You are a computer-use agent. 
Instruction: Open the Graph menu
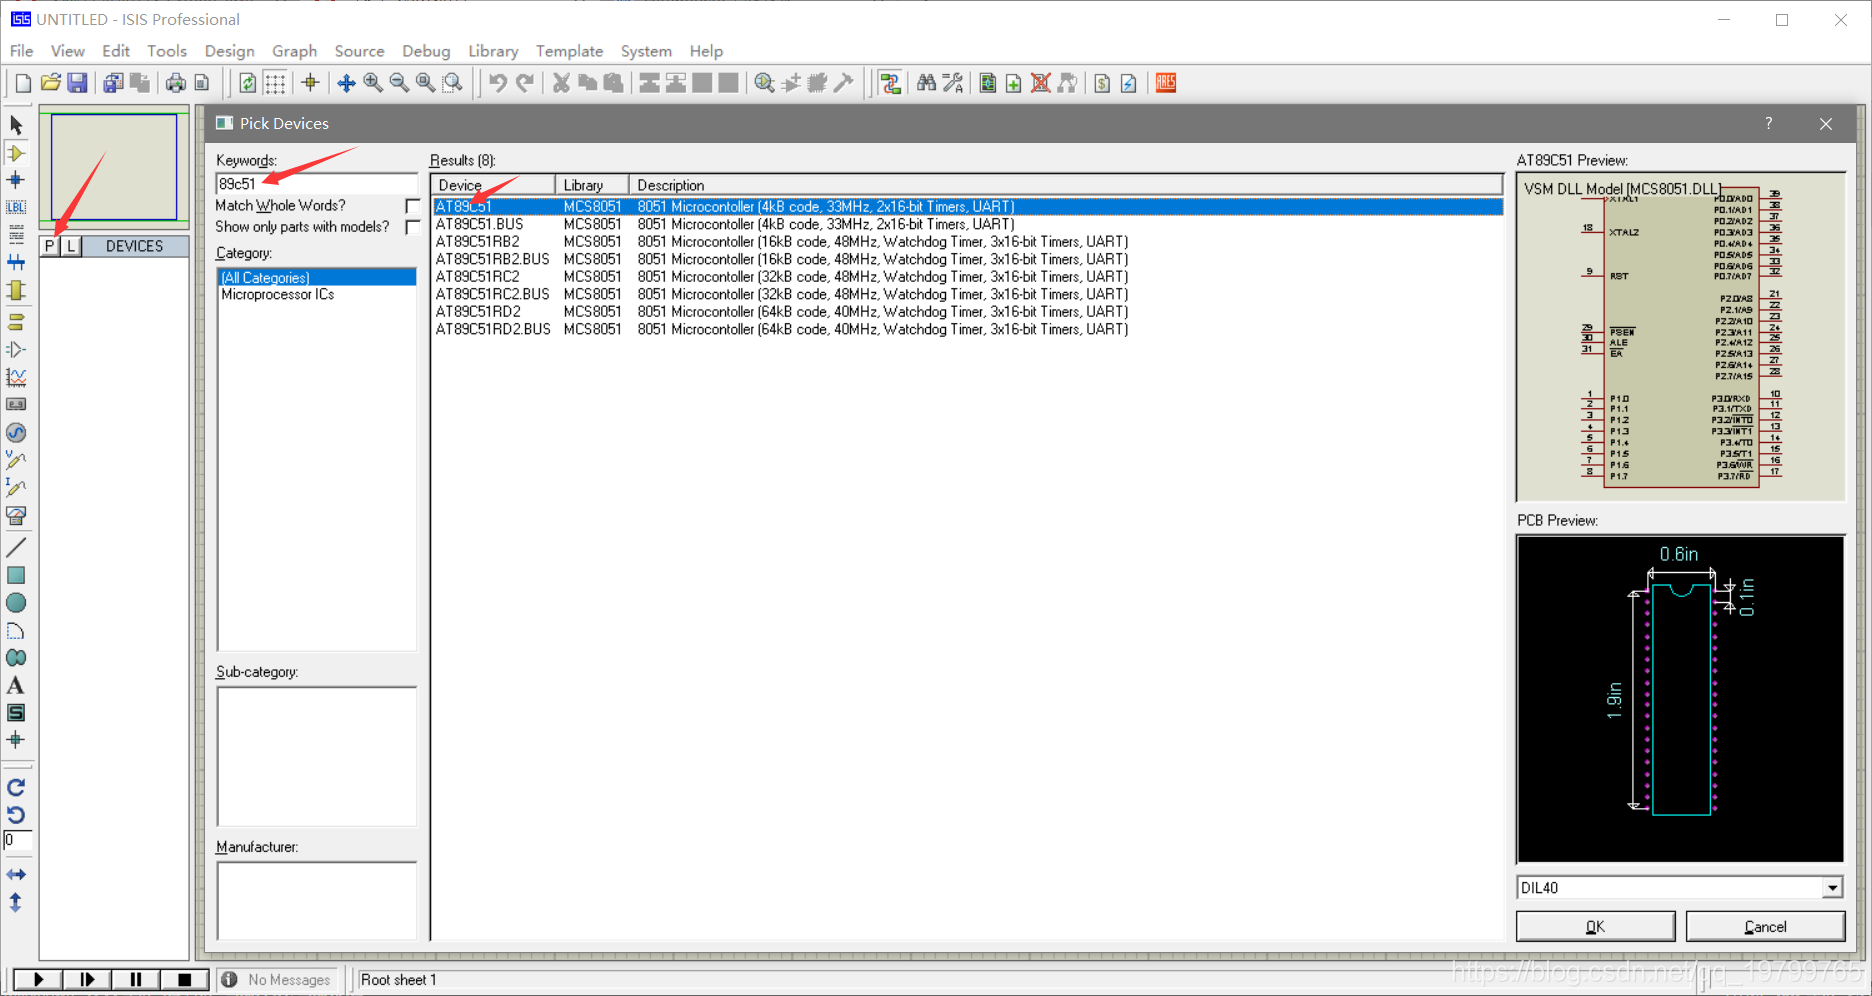[294, 51]
